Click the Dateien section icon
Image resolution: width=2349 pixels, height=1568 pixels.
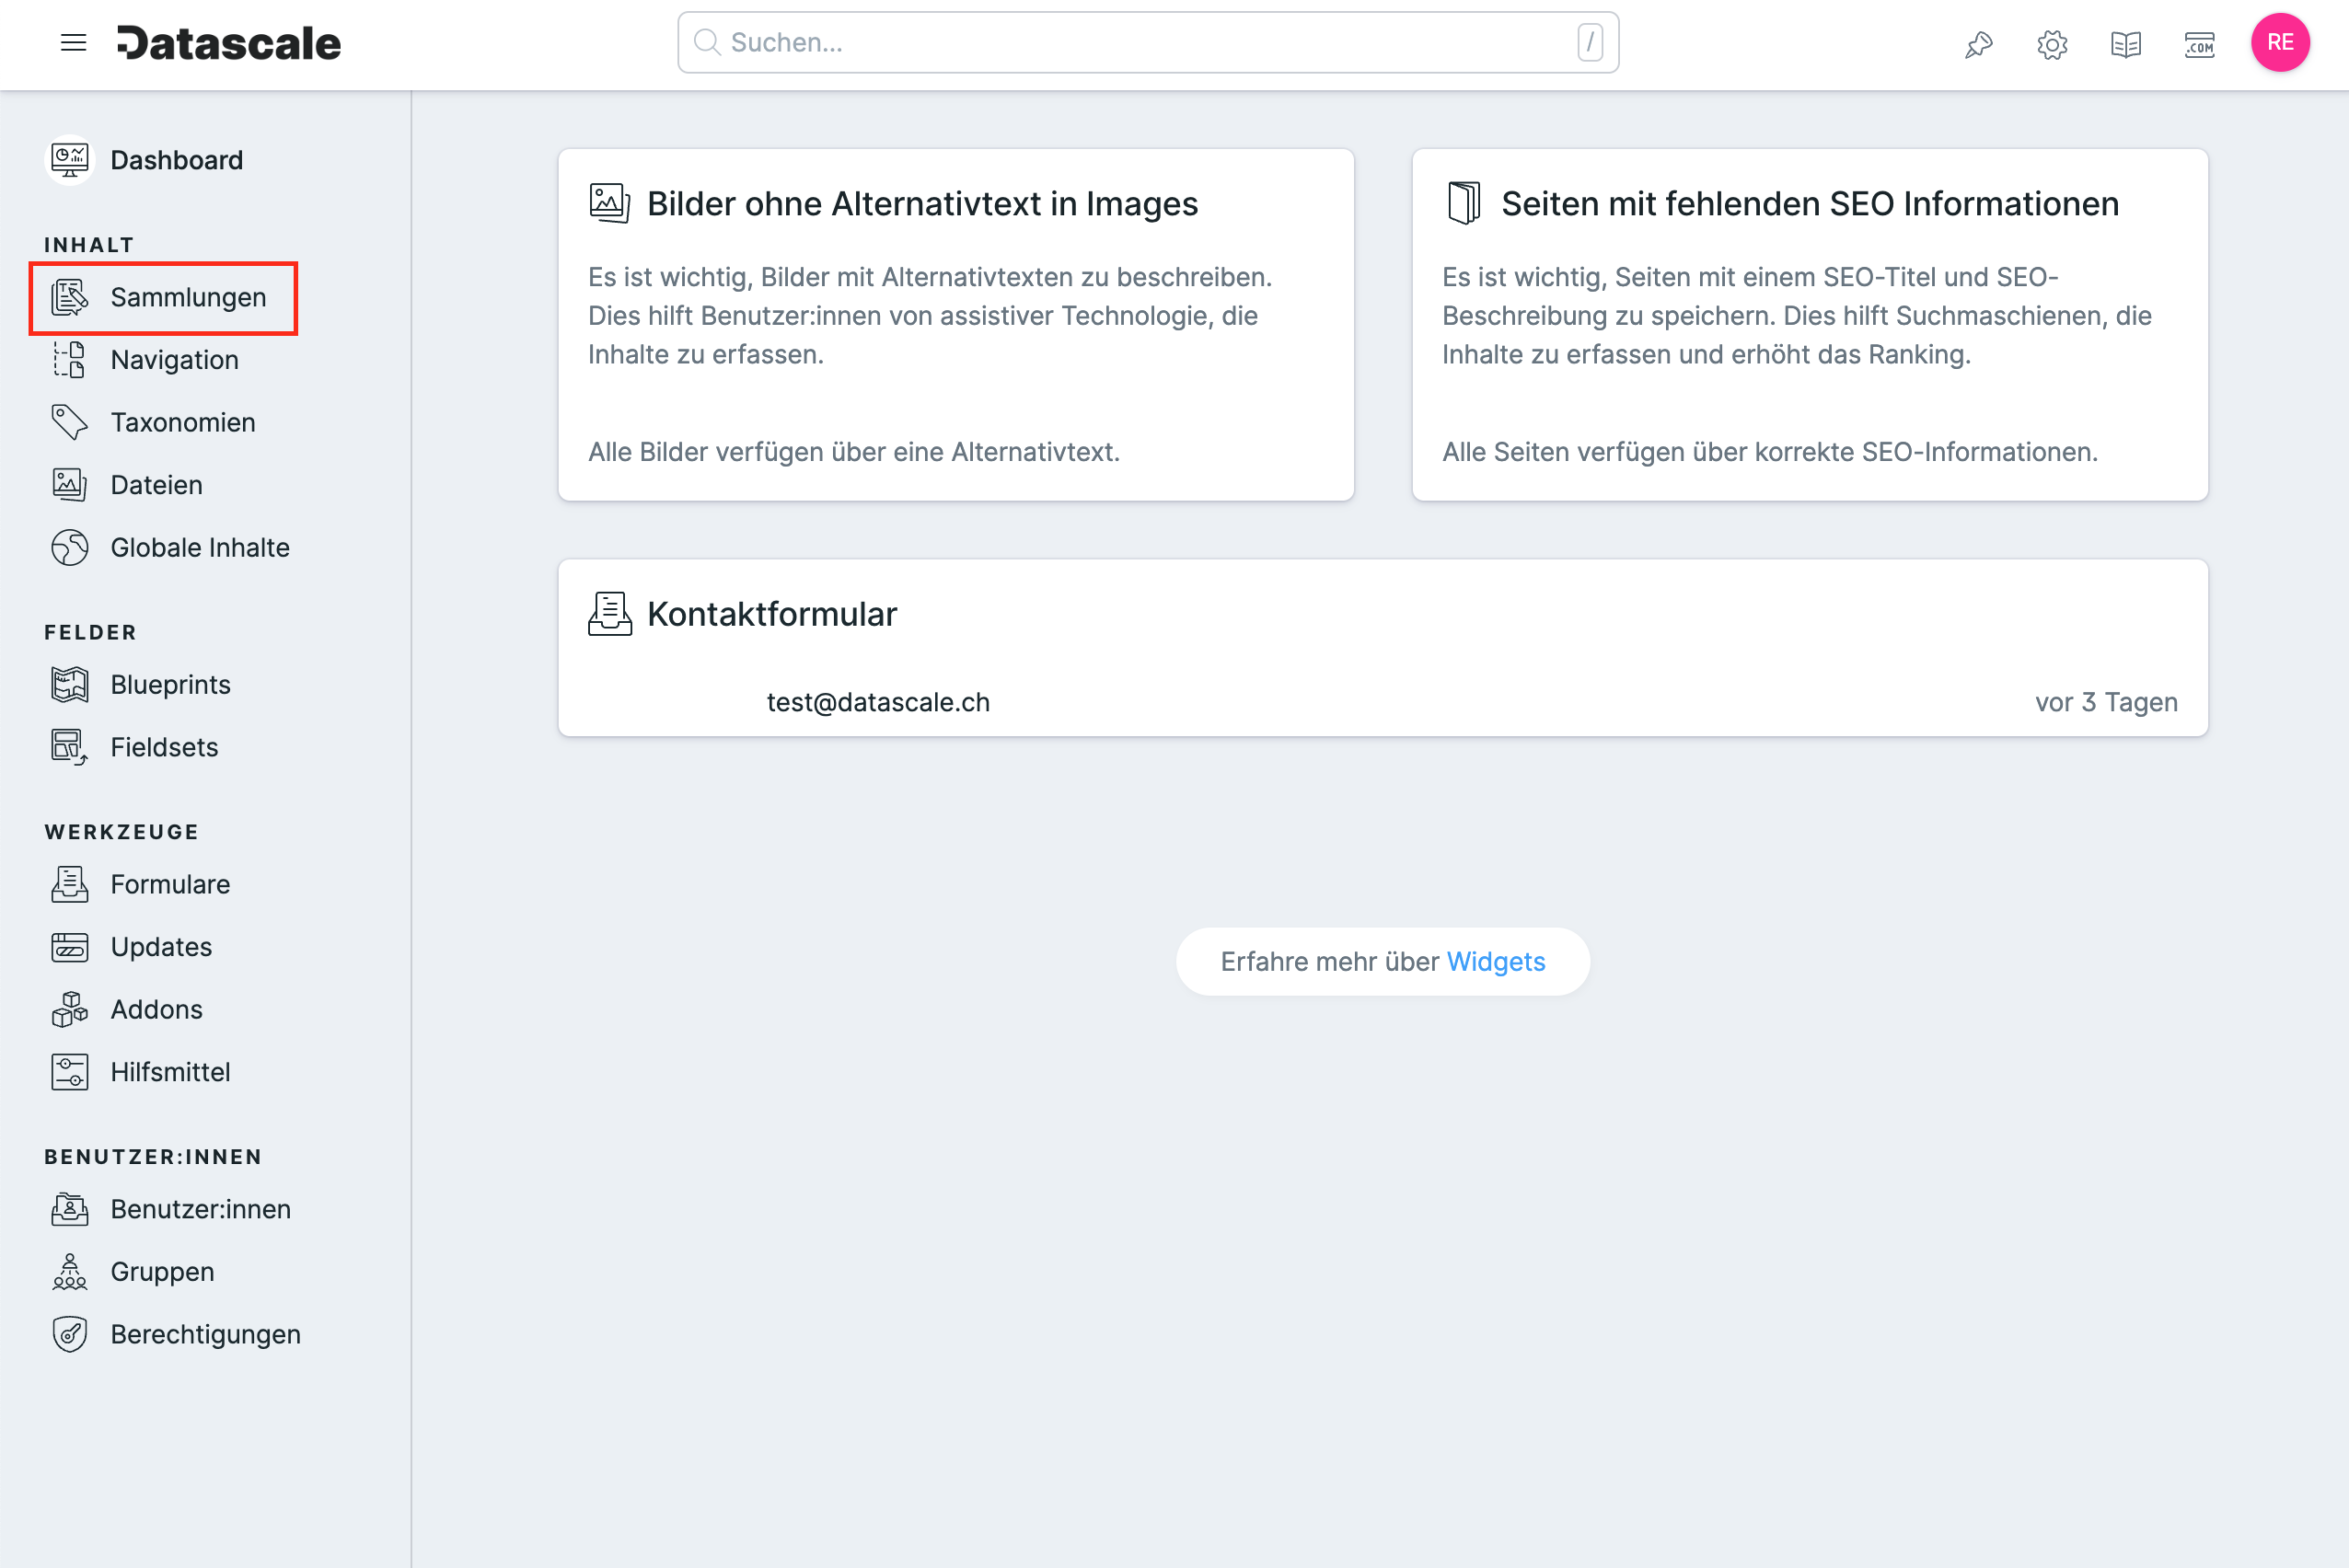(x=70, y=485)
